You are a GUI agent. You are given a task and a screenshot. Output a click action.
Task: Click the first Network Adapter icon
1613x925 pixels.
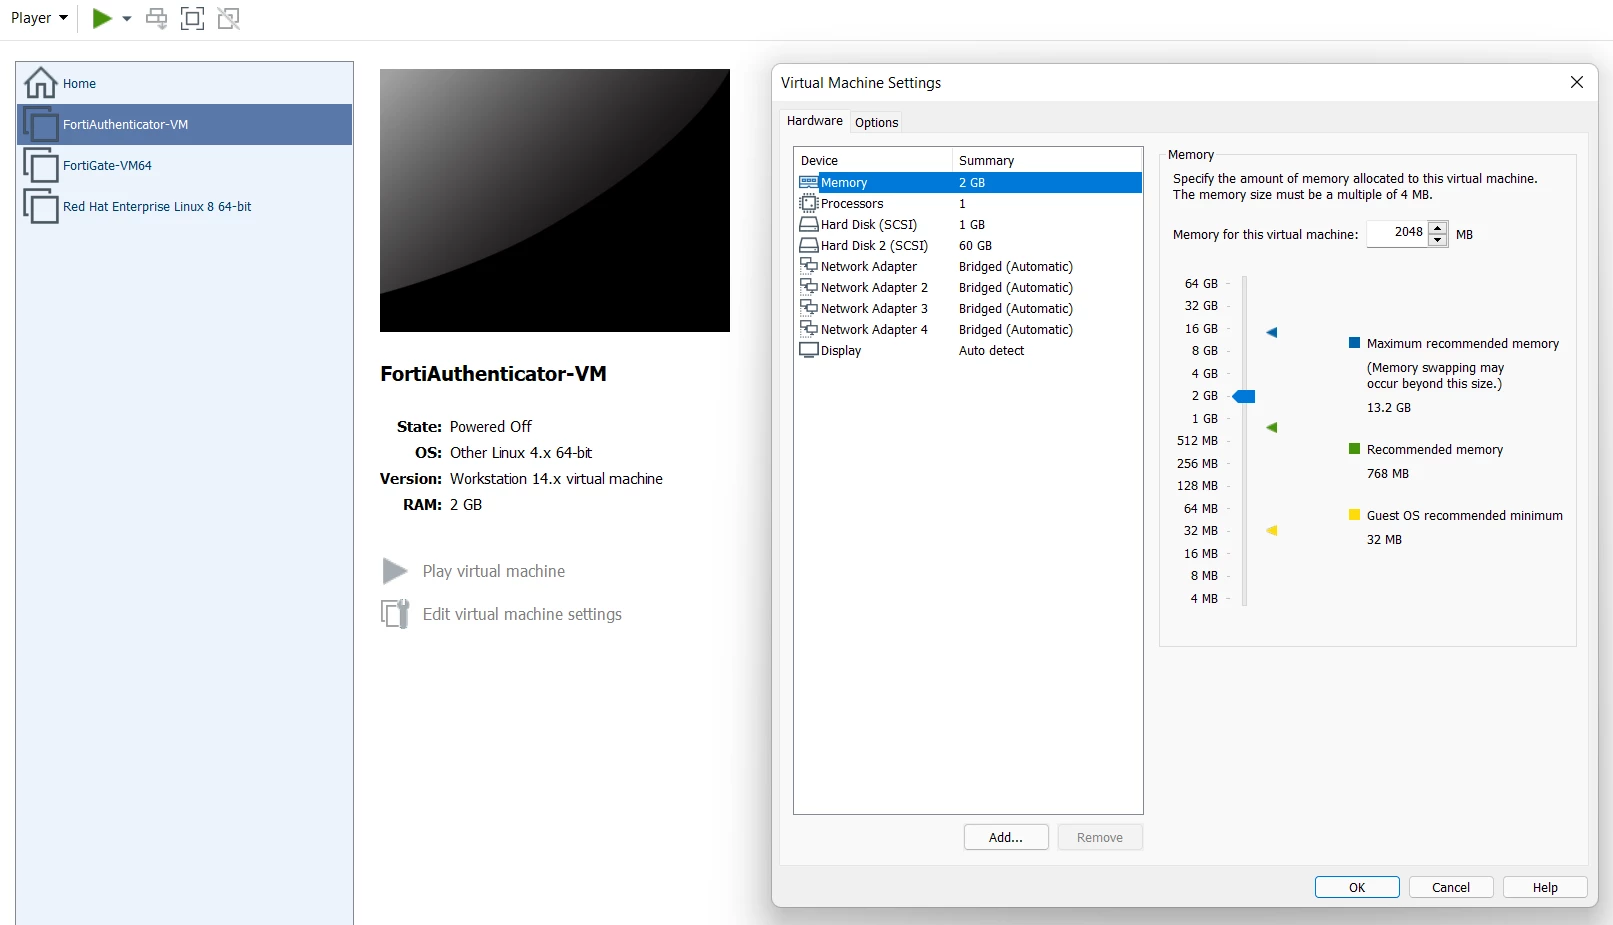808,266
